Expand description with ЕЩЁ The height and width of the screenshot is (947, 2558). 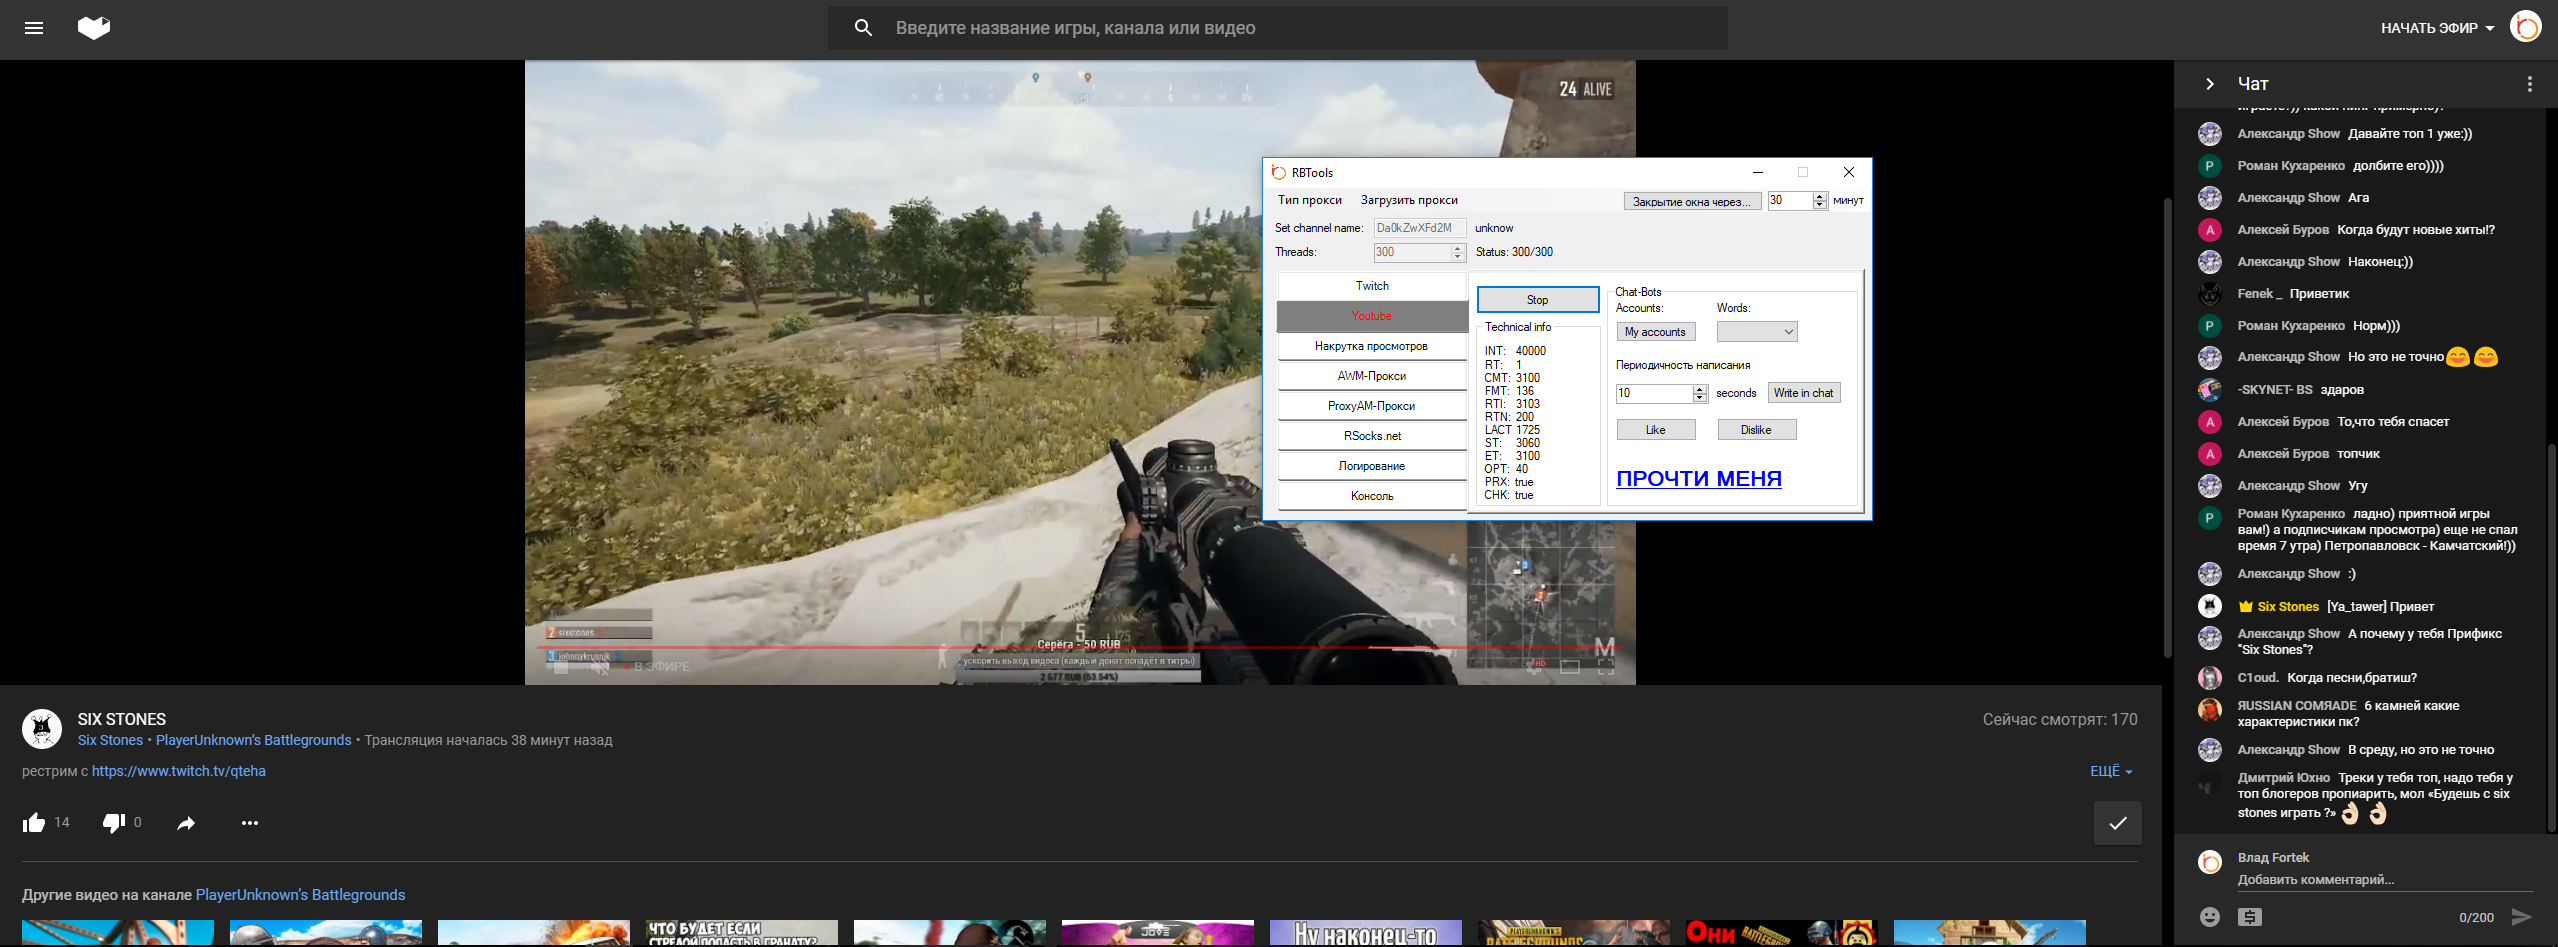2110,771
